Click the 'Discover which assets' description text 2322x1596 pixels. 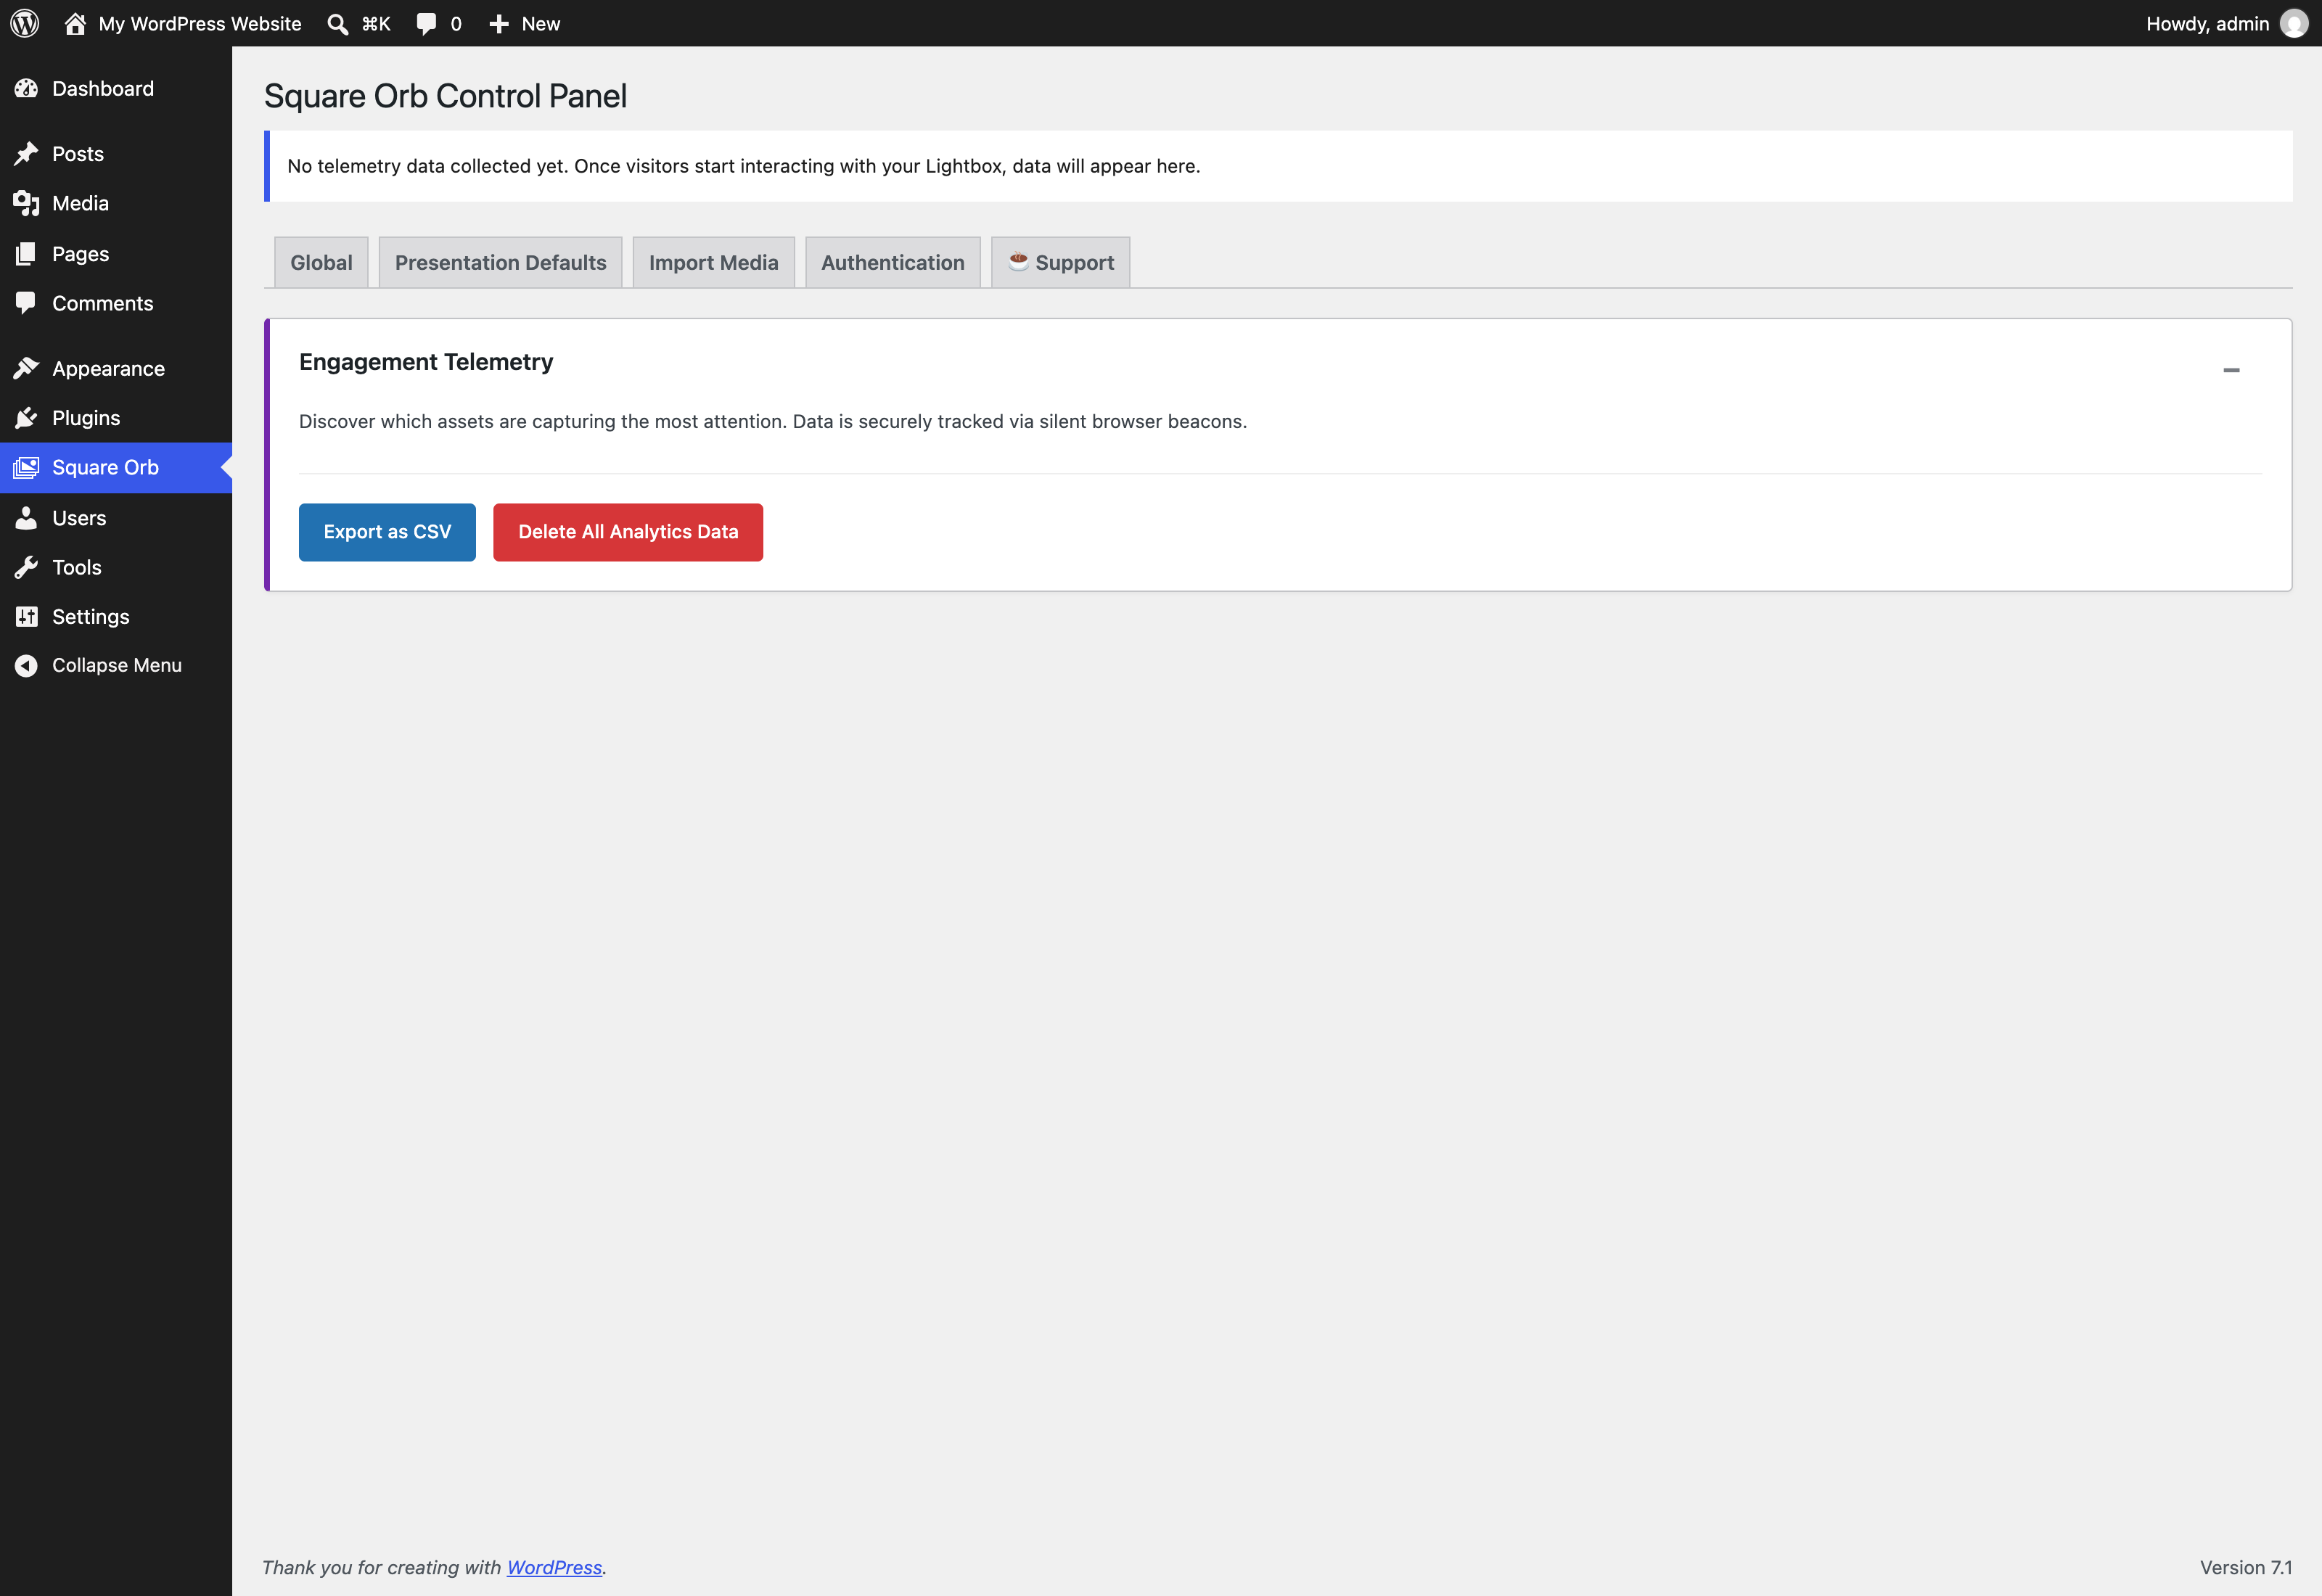[x=773, y=421]
